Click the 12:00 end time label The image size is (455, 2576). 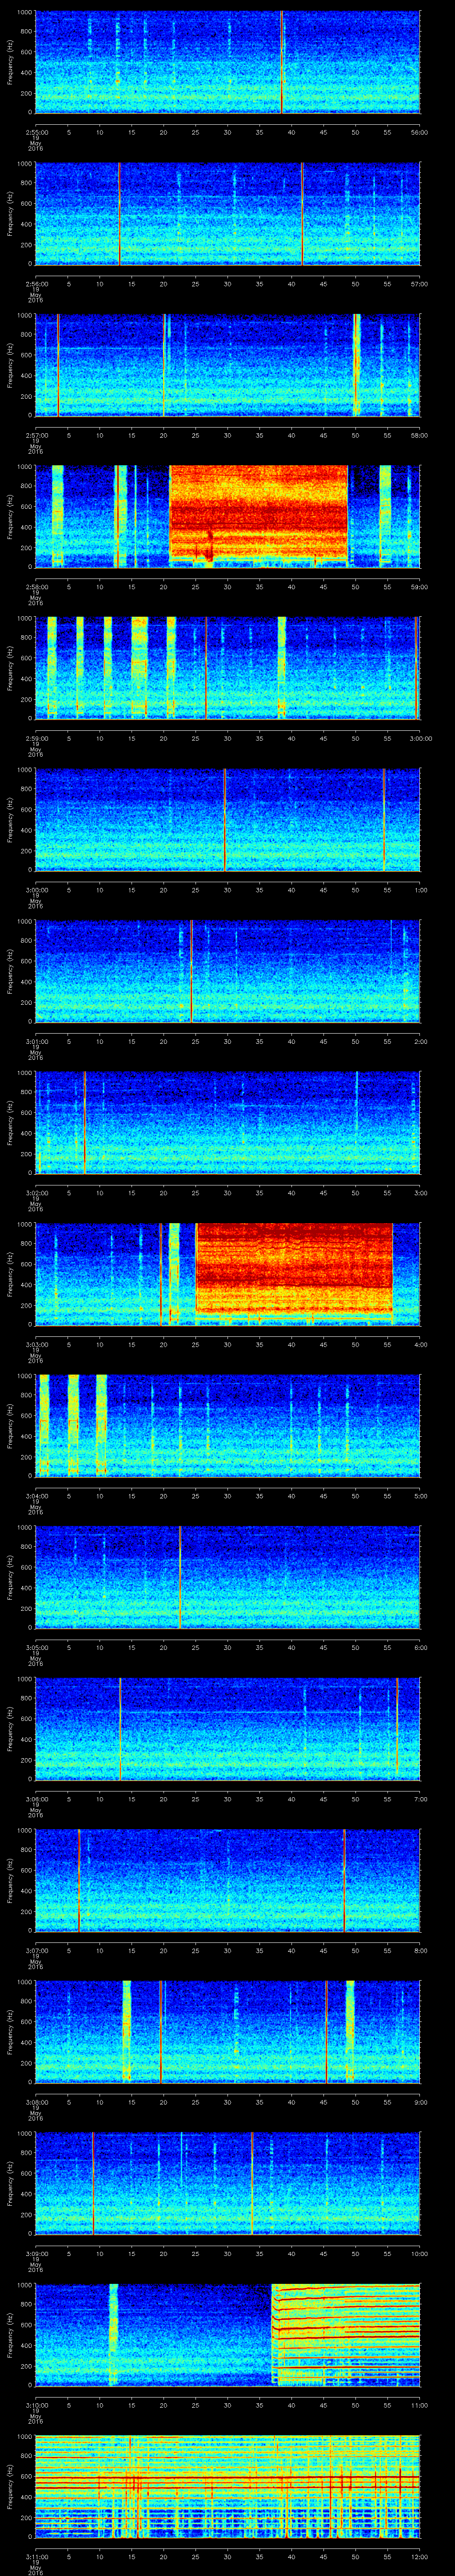[420, 2556]
